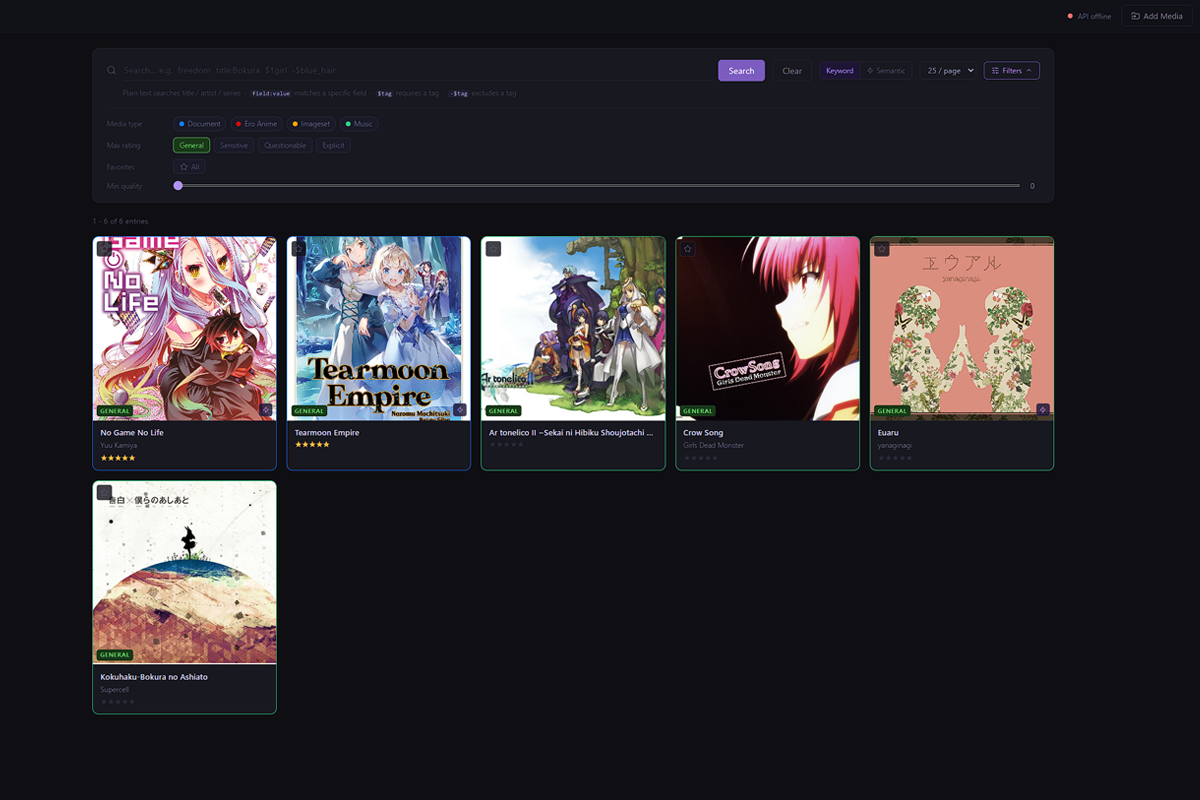This screenshot has height=800, width=1200.
Task: Click the Clear button
Action: pos(792,71)
